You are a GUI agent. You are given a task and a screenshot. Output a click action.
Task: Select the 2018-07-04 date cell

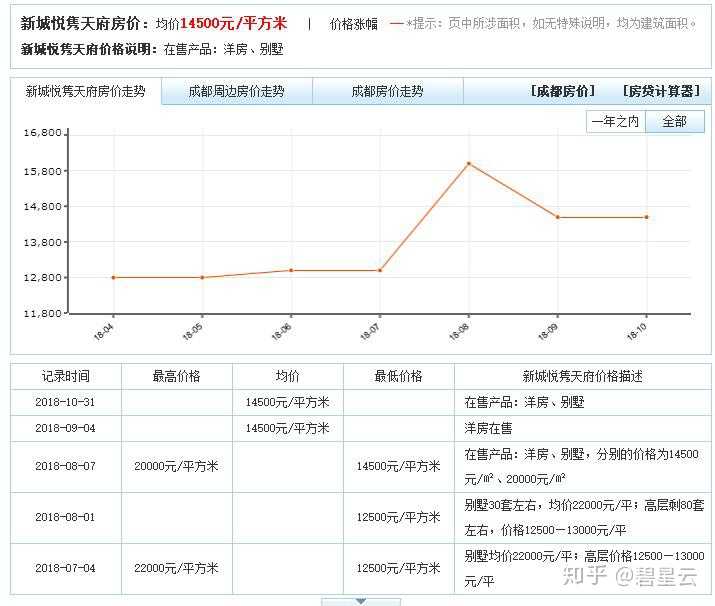(65, 569)
